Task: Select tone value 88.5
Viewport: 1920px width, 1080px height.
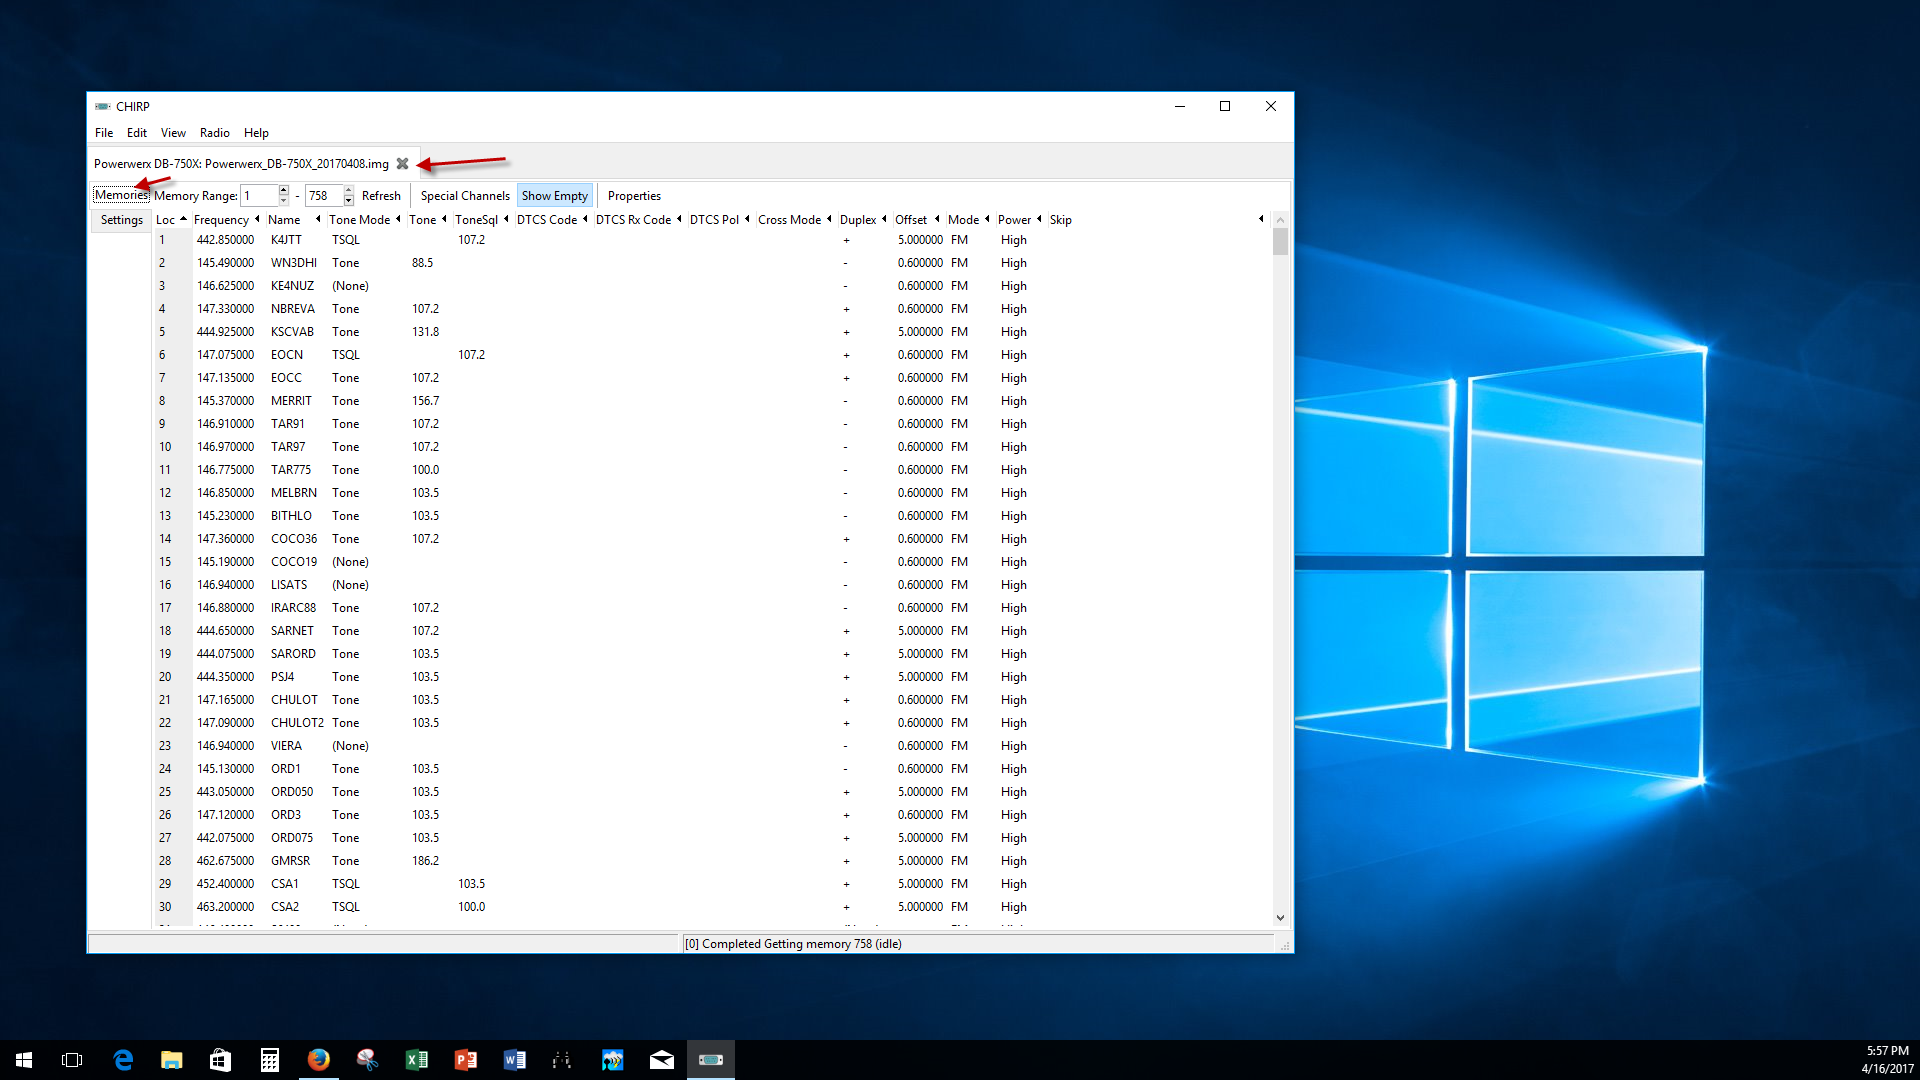Action: (422, 263)
